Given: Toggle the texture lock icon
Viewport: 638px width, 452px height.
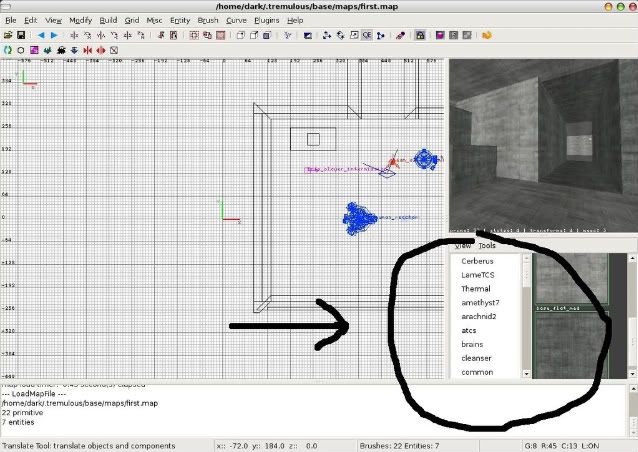Looking at the screenshot, I should [x=420, y=35].
